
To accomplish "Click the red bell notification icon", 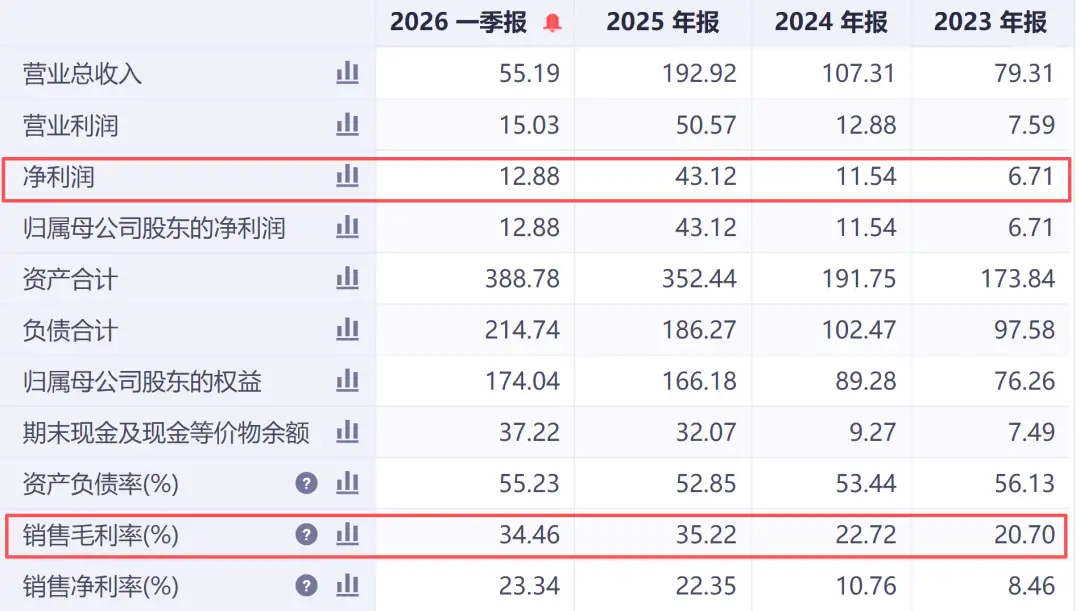I will (x=552, y=23).
